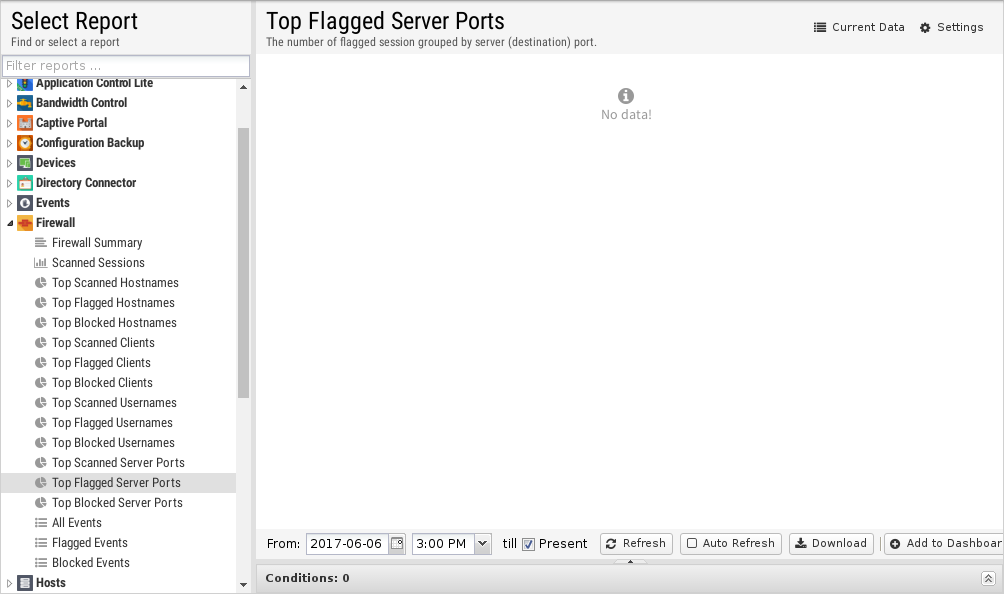Open the Current Data view
Viewport: 1004px width, 594px height.
[x=859, y=28]
